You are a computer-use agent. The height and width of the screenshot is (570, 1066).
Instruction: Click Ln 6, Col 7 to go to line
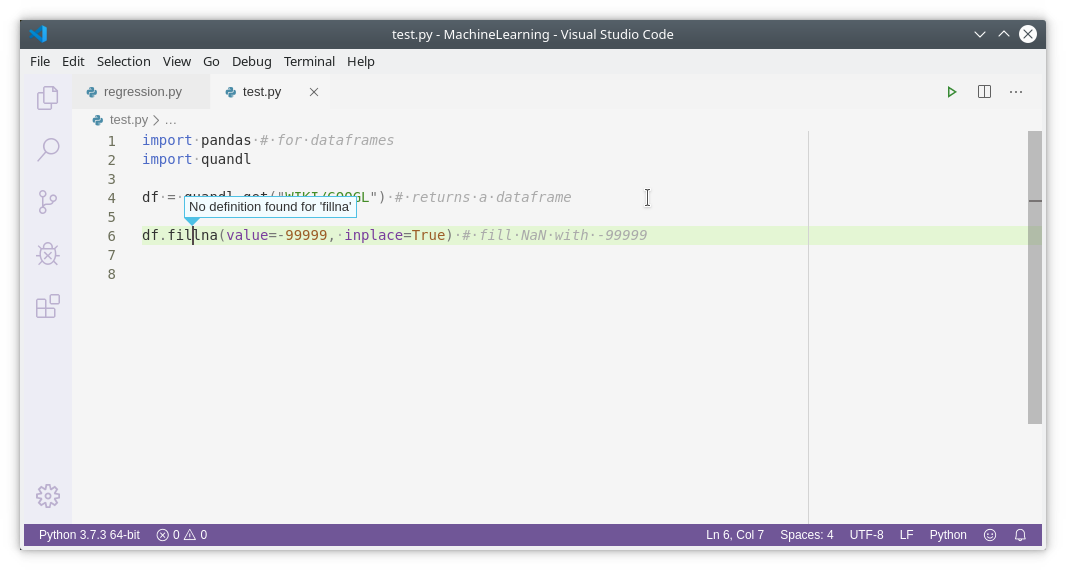pos(735,535)
